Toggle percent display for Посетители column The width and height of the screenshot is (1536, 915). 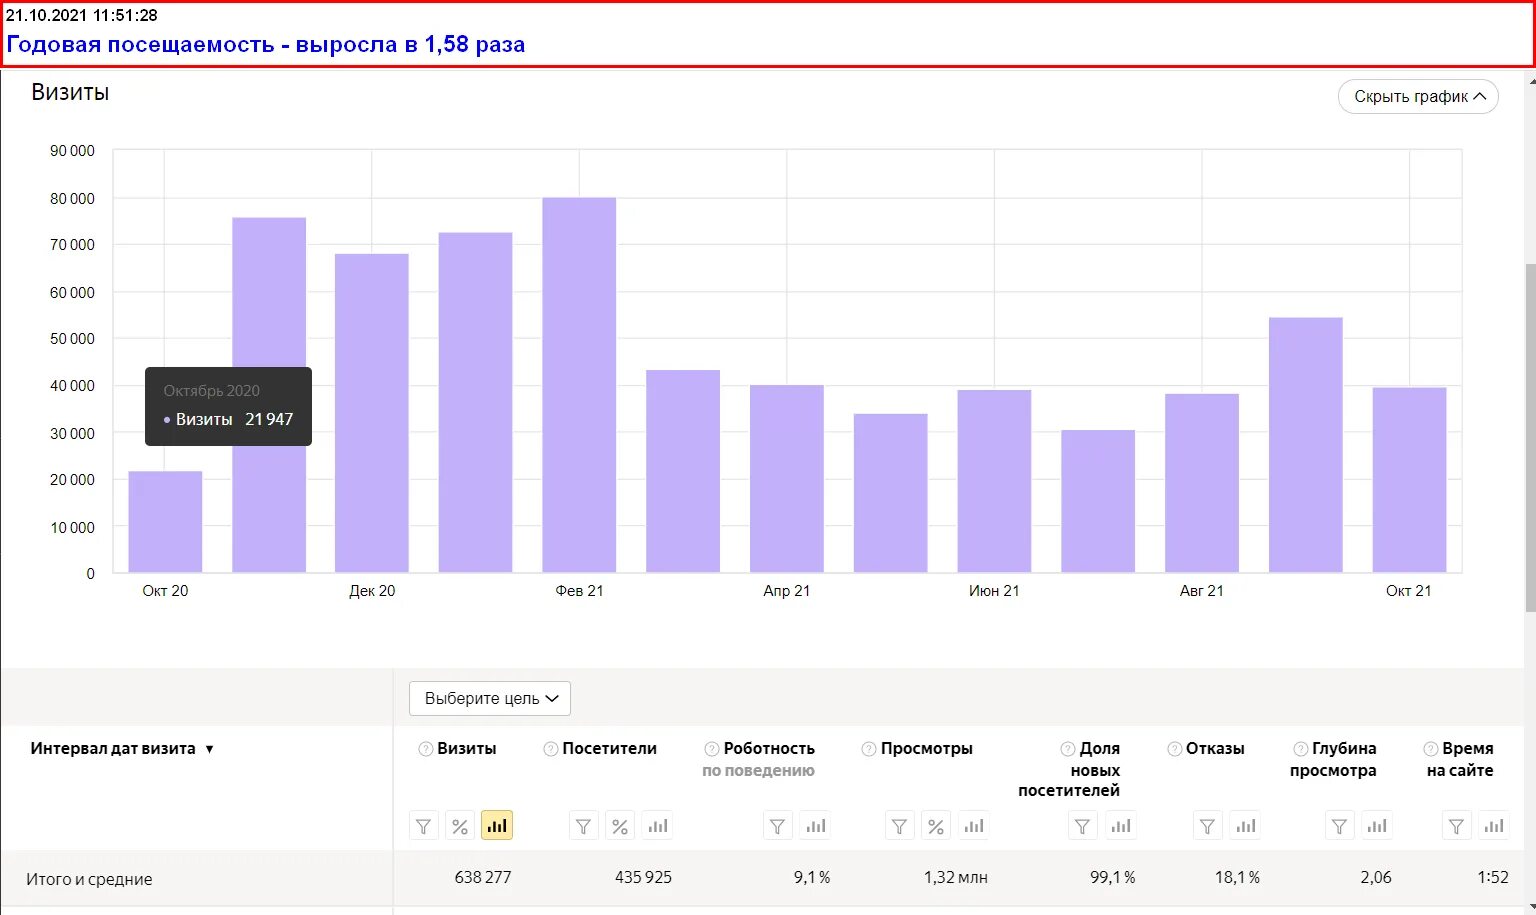(x=620, y=826)
